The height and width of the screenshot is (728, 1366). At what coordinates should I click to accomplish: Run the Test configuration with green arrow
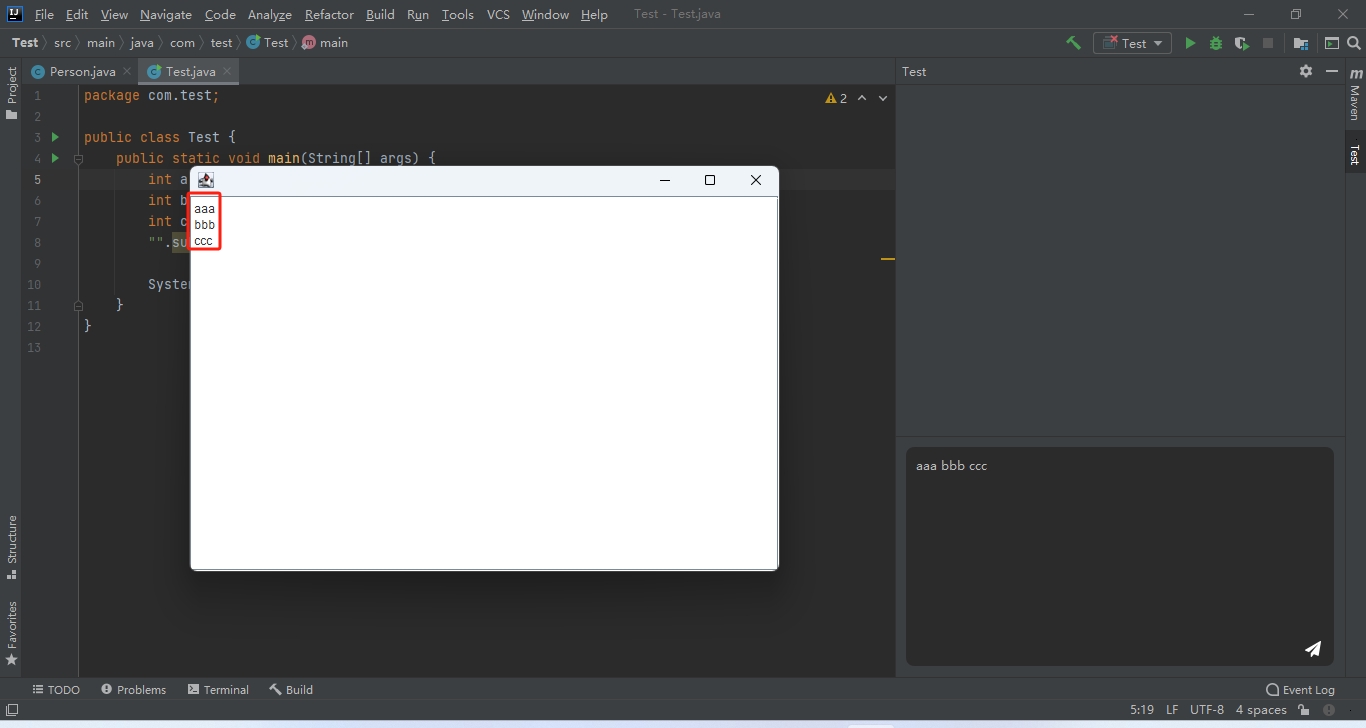(1190, 43)
